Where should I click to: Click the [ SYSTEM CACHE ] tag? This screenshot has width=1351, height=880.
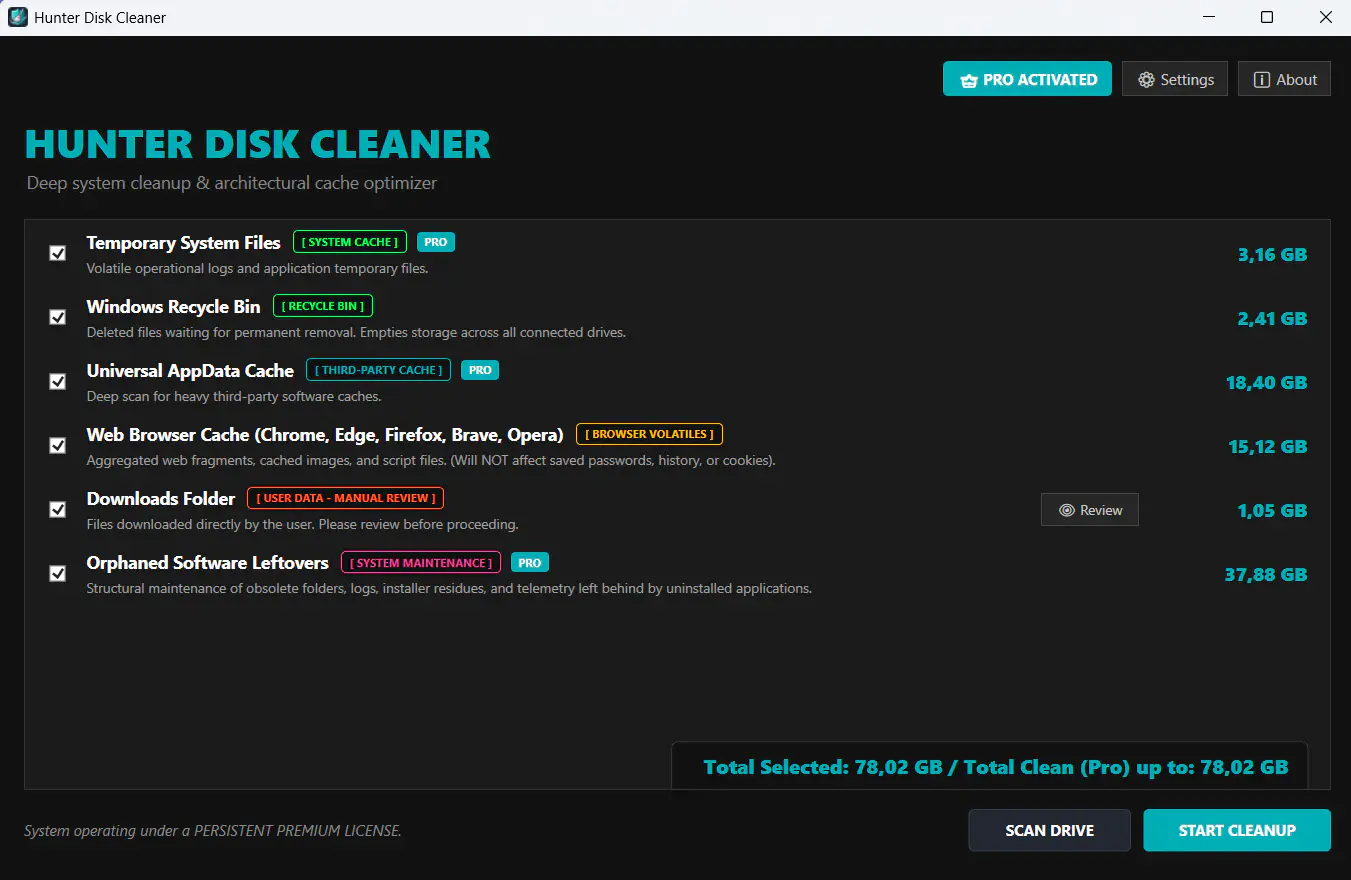(350, 242)
